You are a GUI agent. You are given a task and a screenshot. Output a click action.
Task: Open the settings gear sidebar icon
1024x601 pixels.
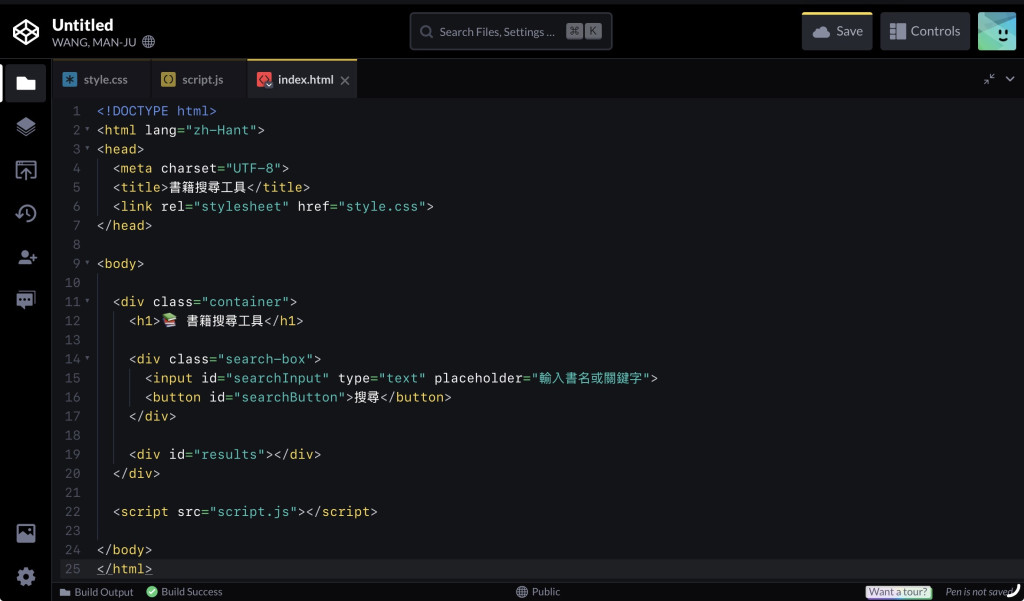(25, 577)
